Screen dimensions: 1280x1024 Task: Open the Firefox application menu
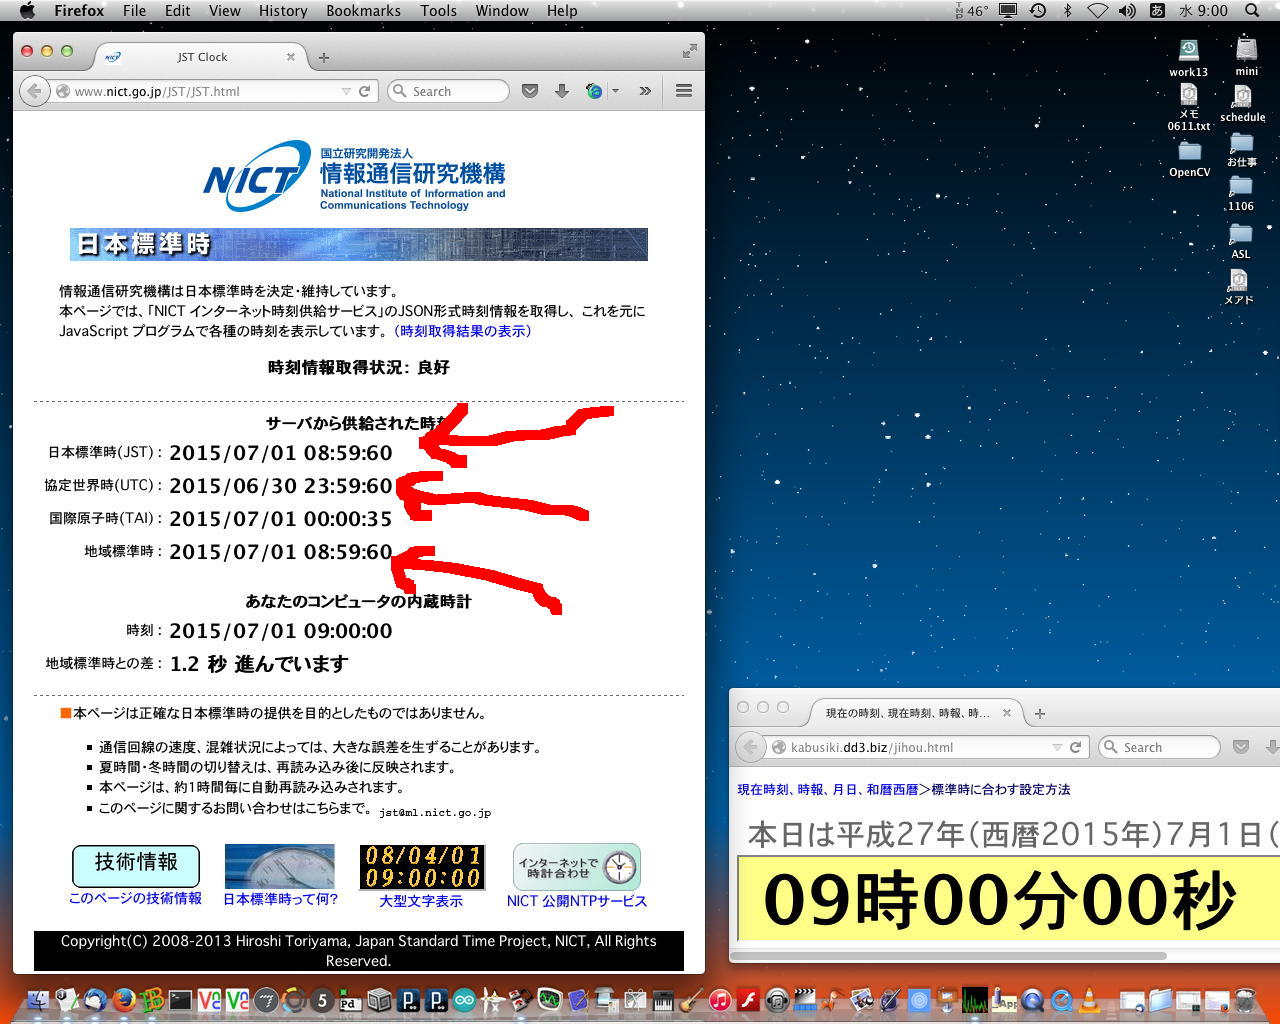click(79, 11)
